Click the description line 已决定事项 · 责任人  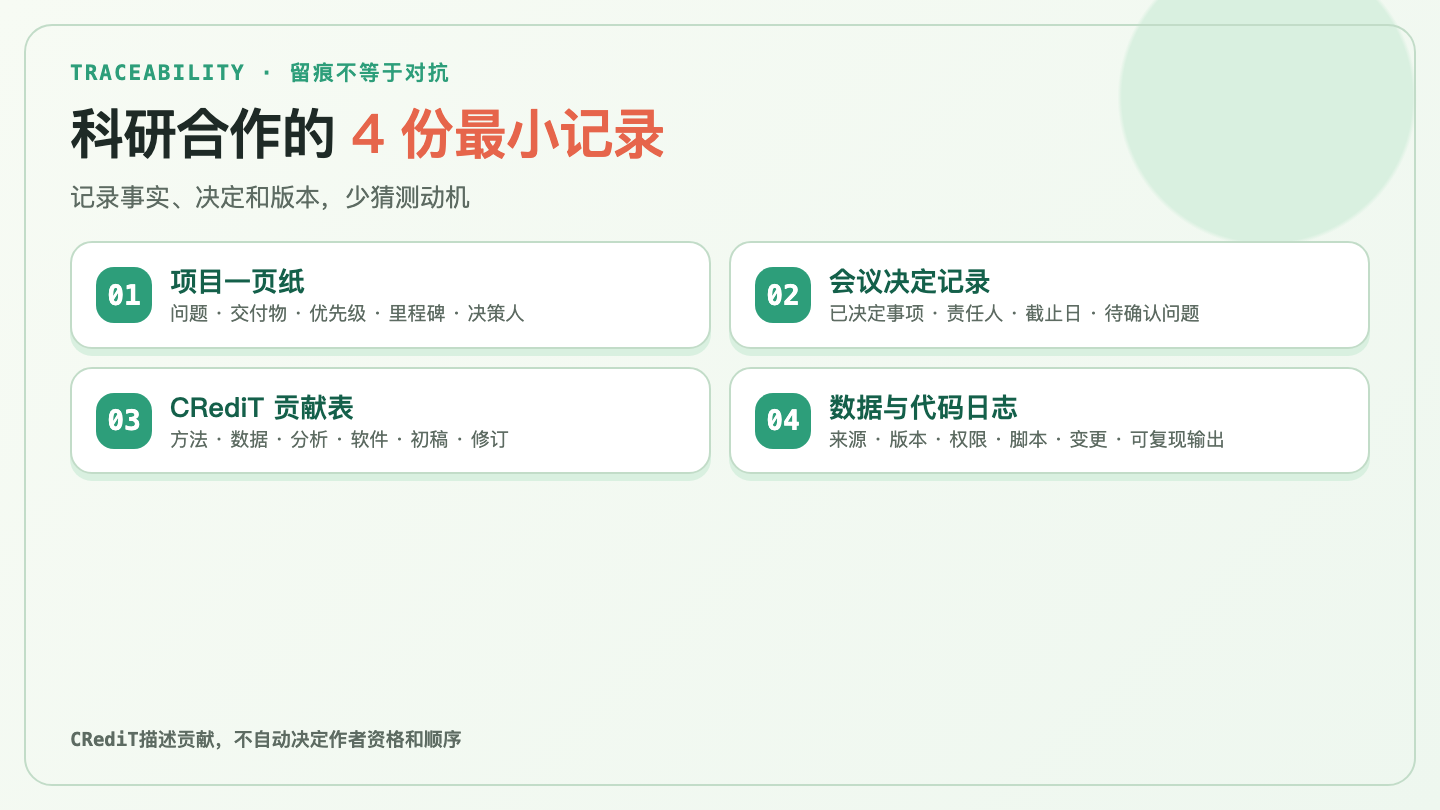tap(1014, 314)
